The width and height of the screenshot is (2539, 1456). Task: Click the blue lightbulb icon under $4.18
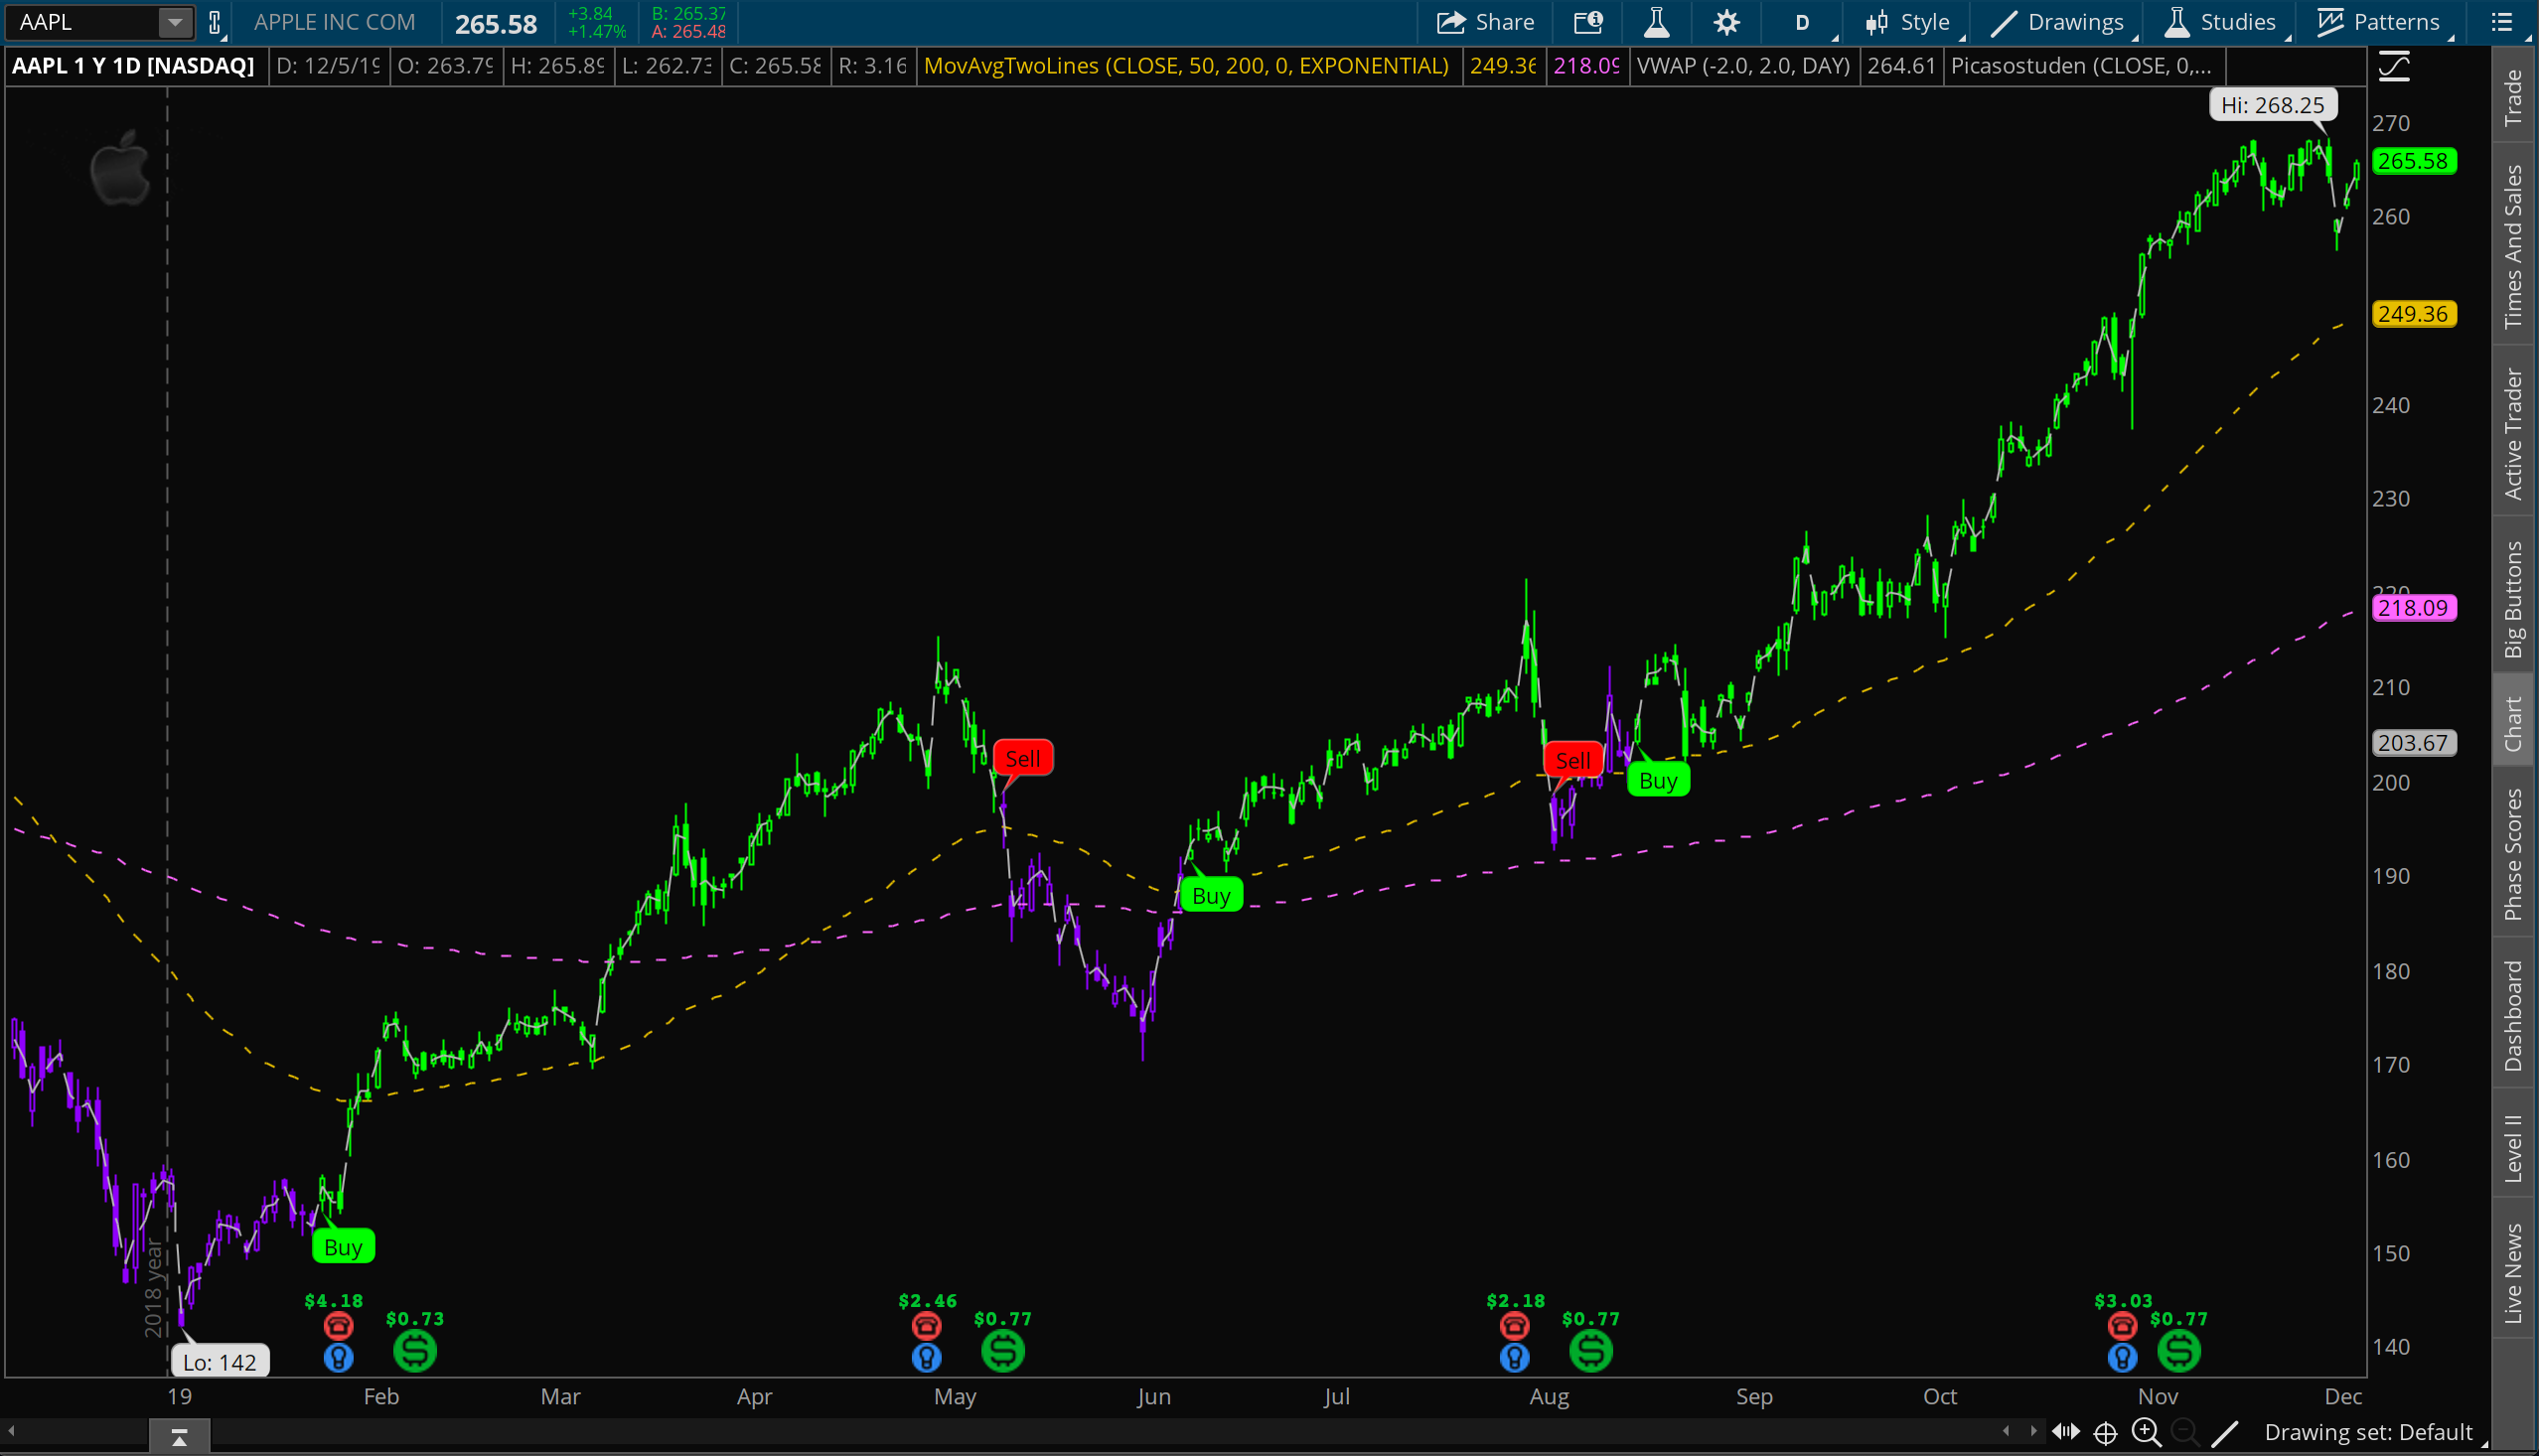pos(338,1357)
